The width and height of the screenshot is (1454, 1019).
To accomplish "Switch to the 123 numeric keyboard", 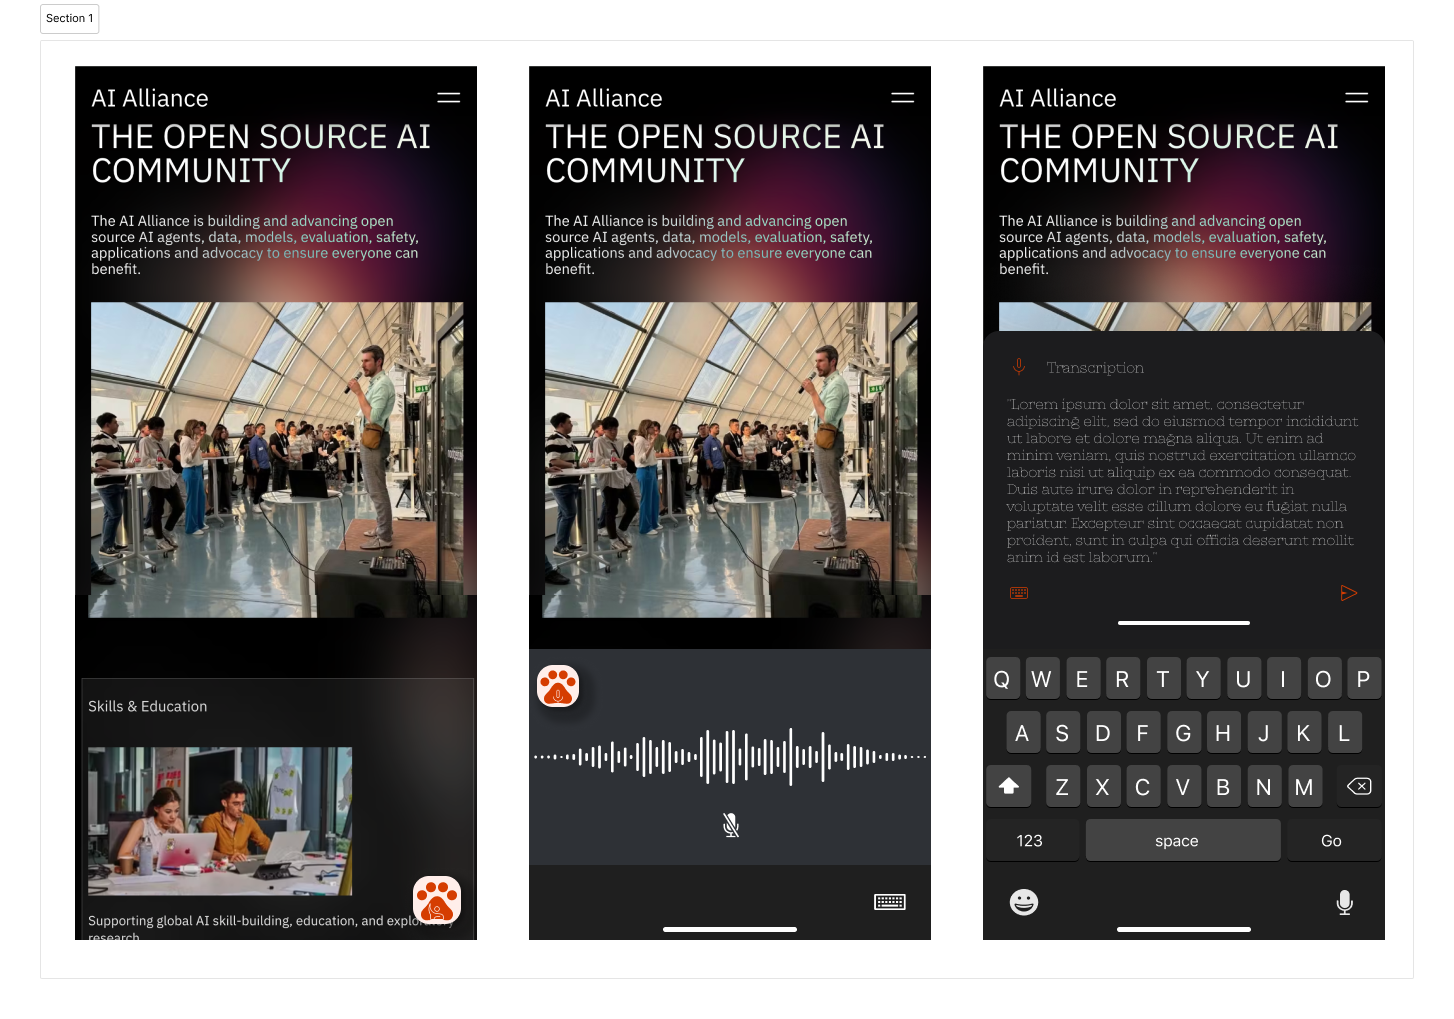I will 1031,840.
